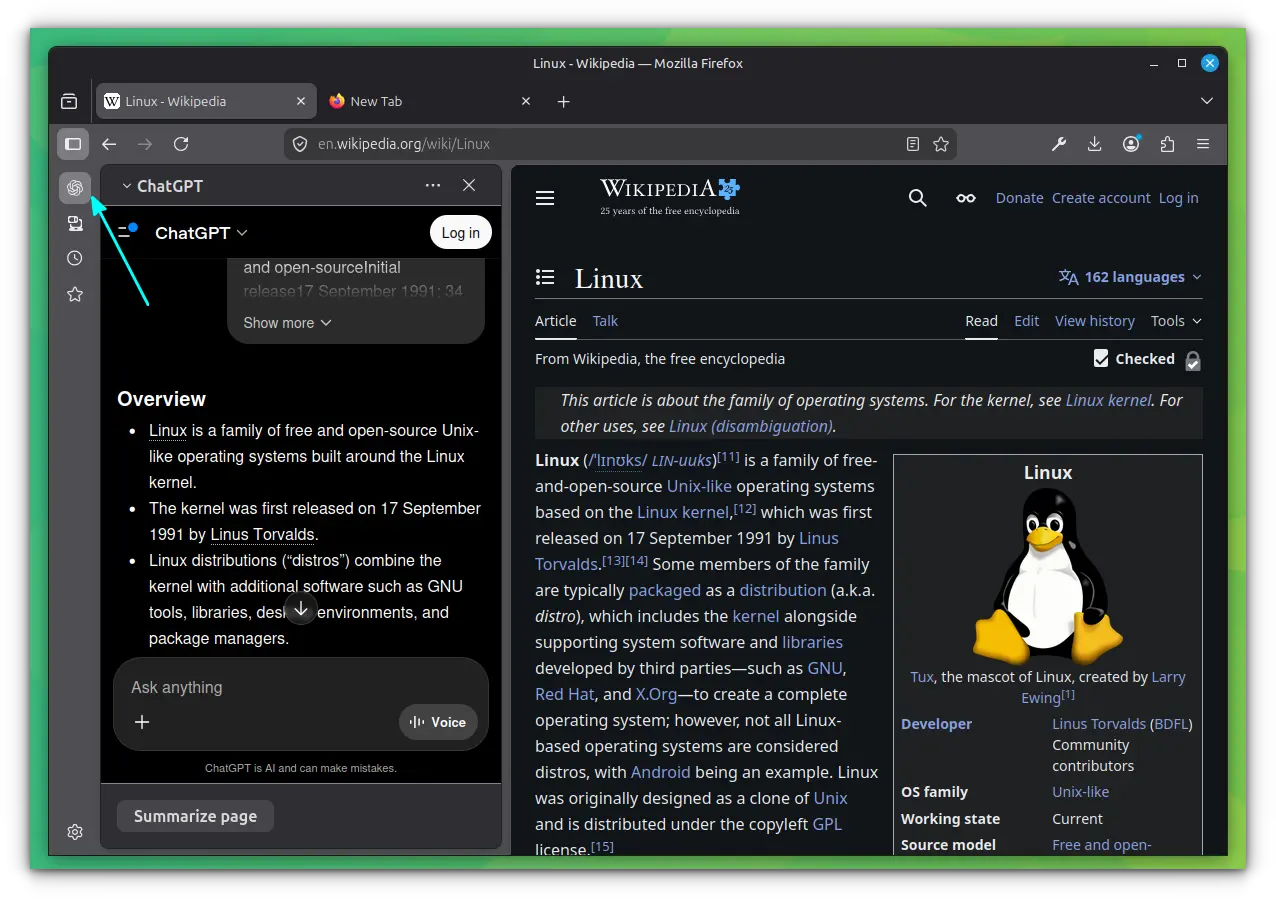1276x901 pixels.
Task: Select the Linux - Wikipedia tab
Action: pos(206,101)
